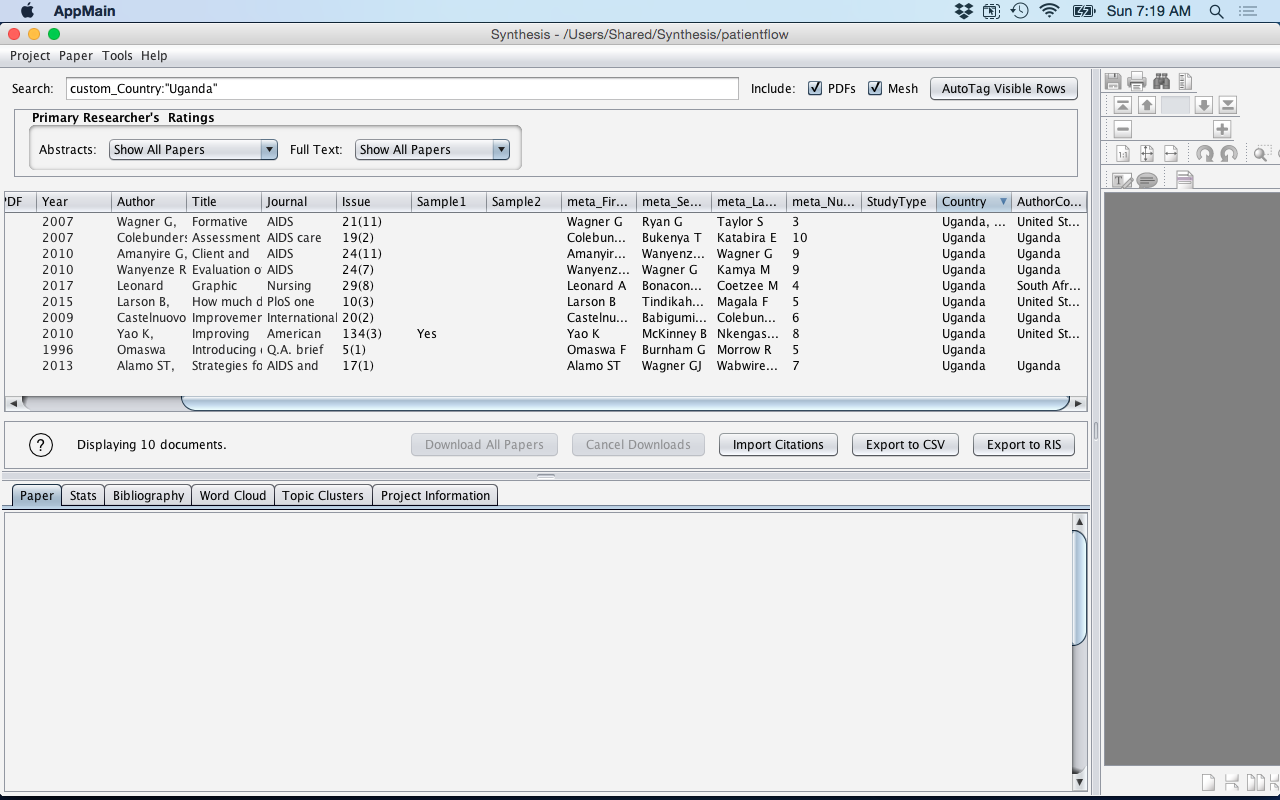
Task: Jump to last page of PDF
Action: click(x=1228, y=105)
